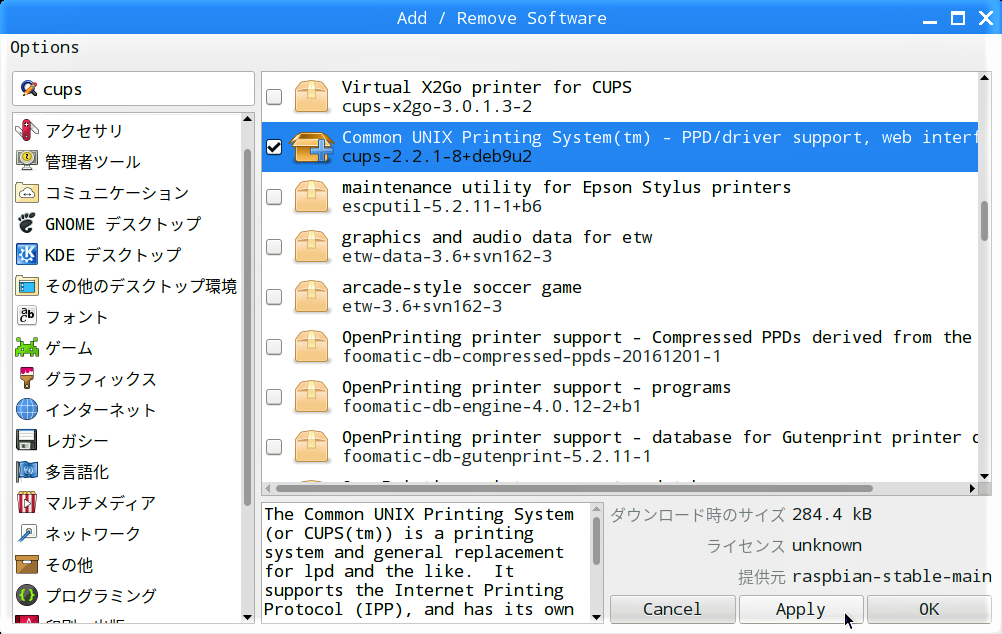Check the foomatic-db-gutenprint checkbox
This screenshot has height=634, width=1002.
point(274,447)
